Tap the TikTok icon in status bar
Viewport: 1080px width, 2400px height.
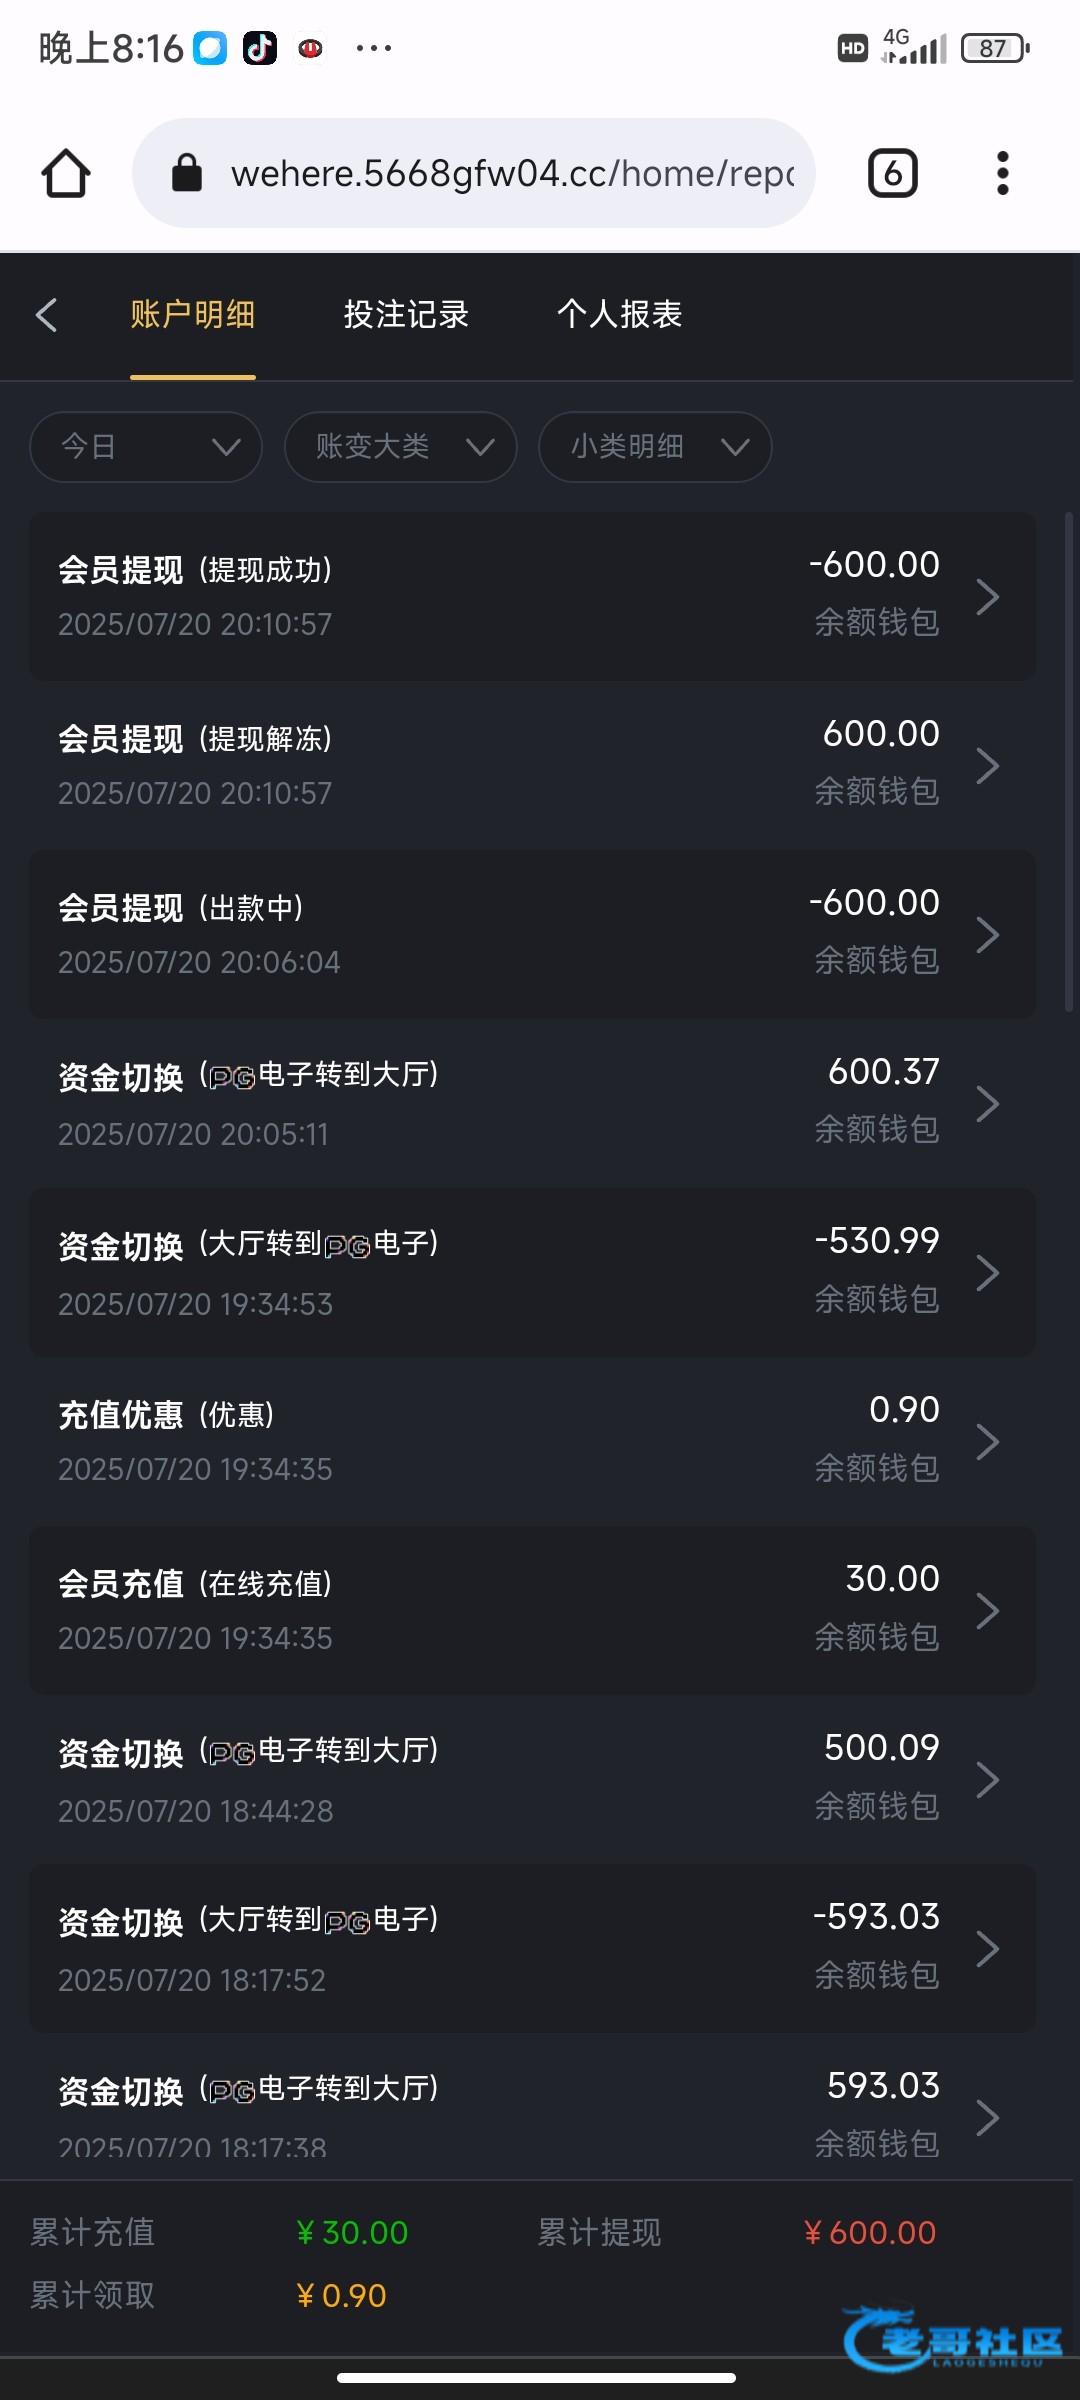pos(260,48)
